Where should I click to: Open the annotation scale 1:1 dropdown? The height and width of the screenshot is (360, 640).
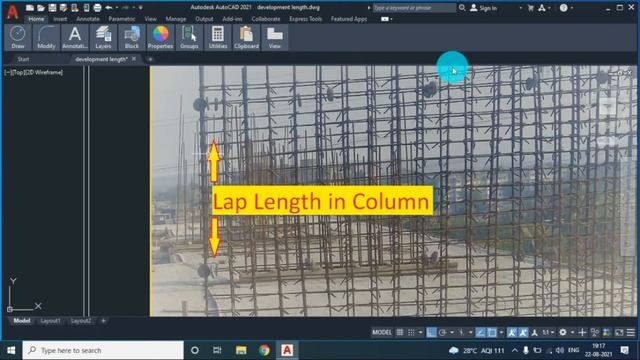coord(548,332)
